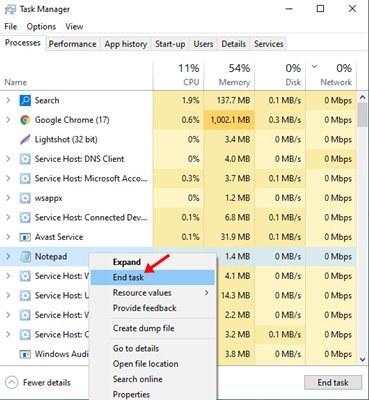369x400 pixels.
Task: Click the Avast Service icon
Action: tap(25, 237)
